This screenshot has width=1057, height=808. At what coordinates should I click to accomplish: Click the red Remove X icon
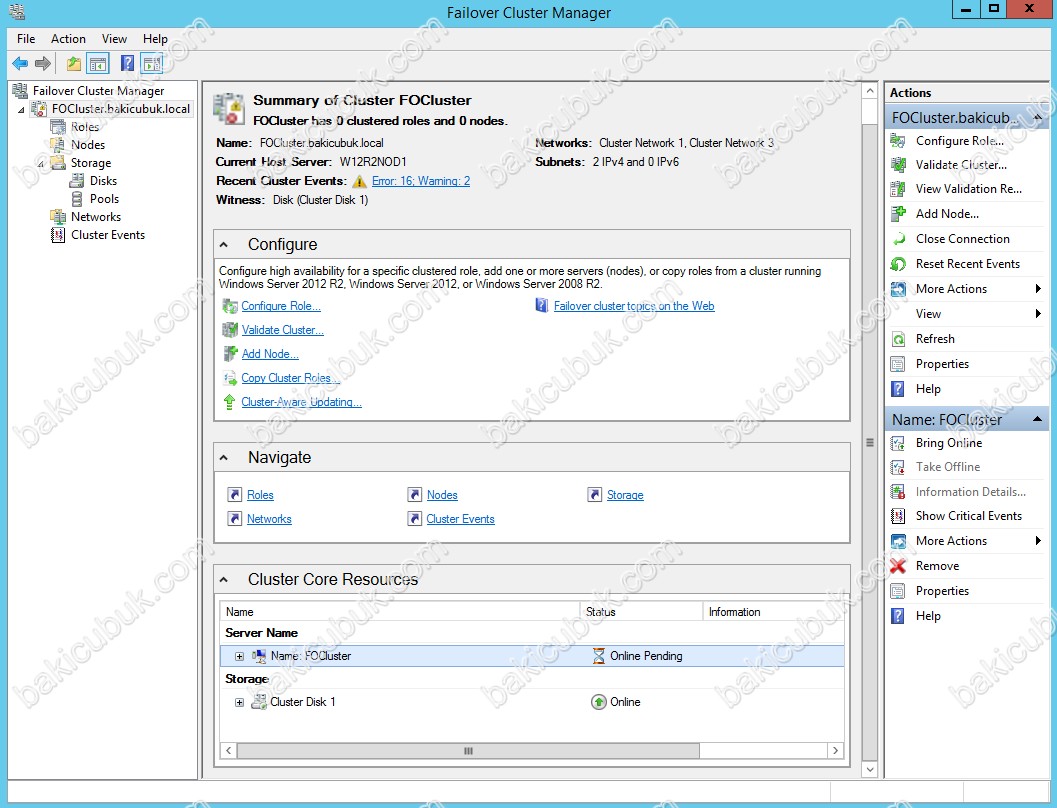898,566
